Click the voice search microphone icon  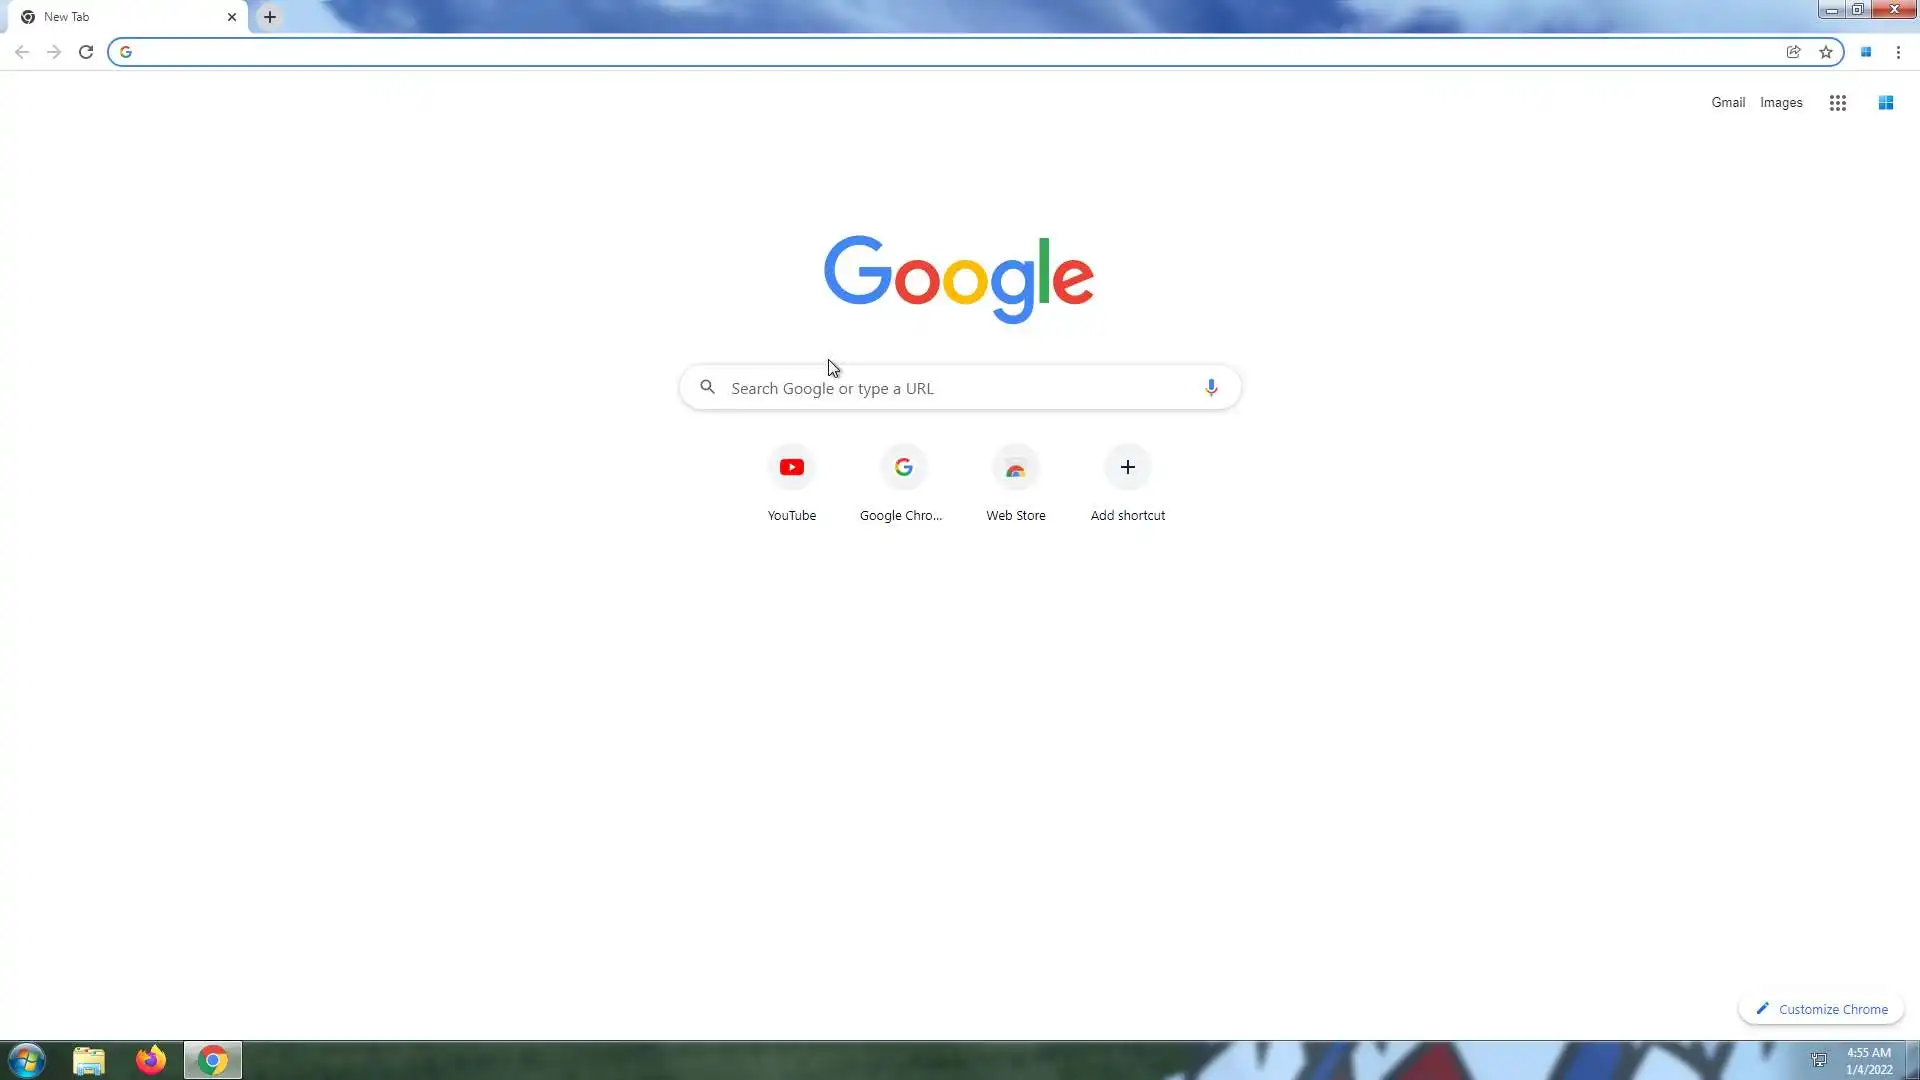pos(1211,388)
